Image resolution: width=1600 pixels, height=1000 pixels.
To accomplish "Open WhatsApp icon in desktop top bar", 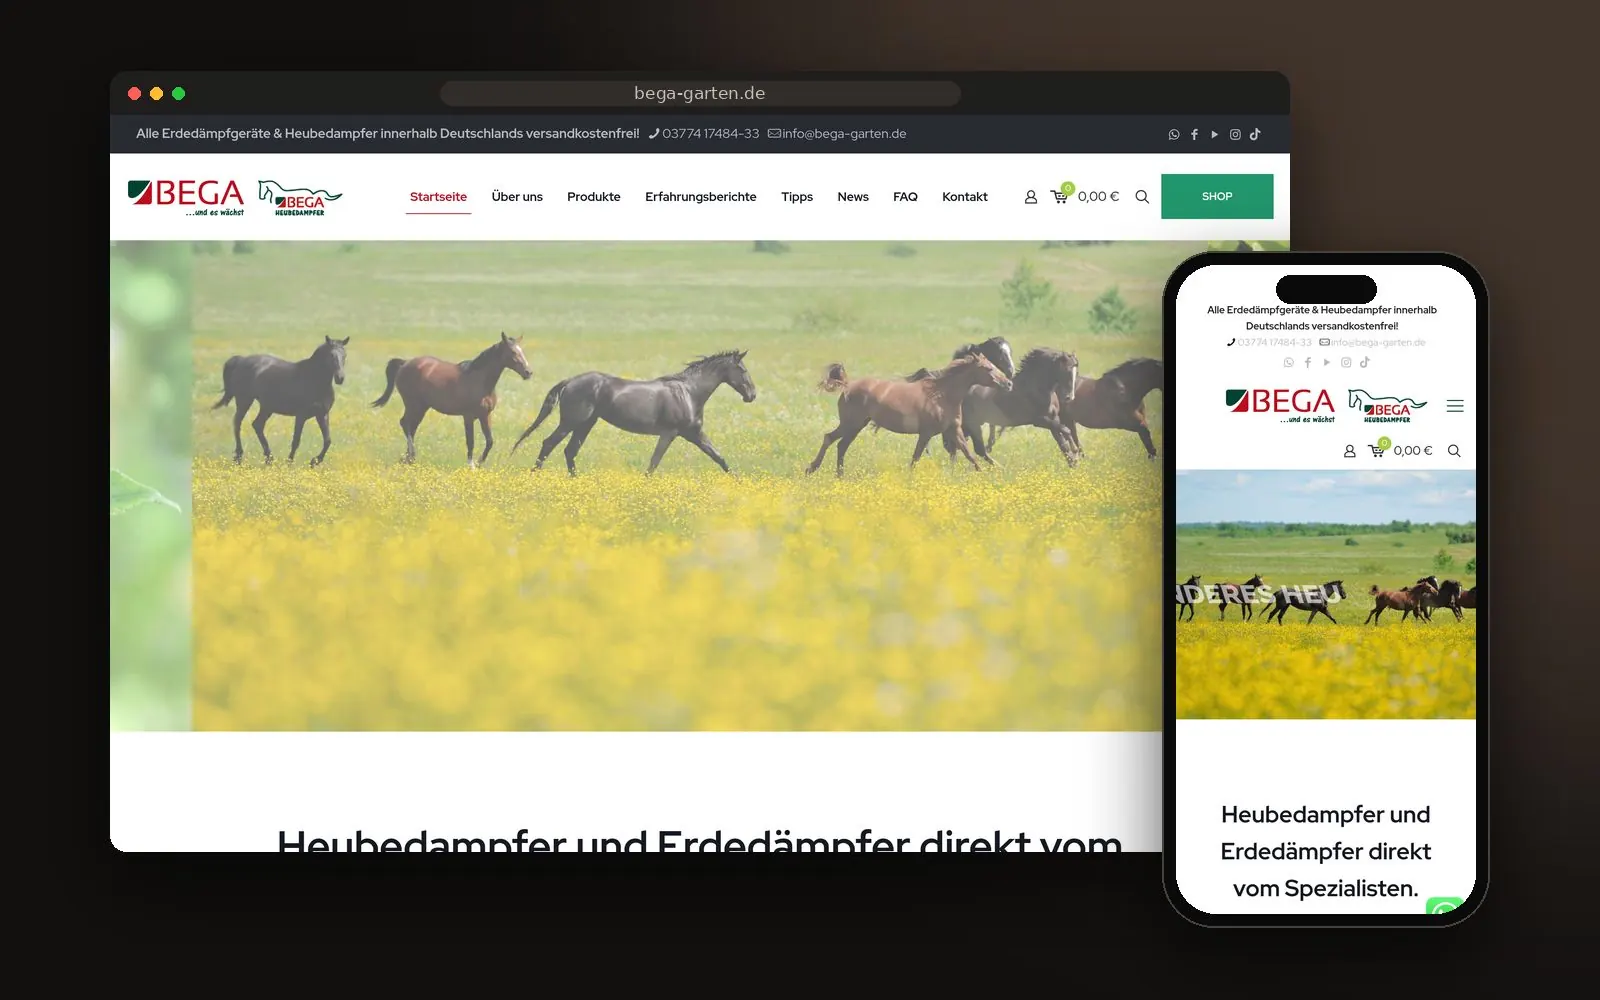I will (x=1174, y=134).
